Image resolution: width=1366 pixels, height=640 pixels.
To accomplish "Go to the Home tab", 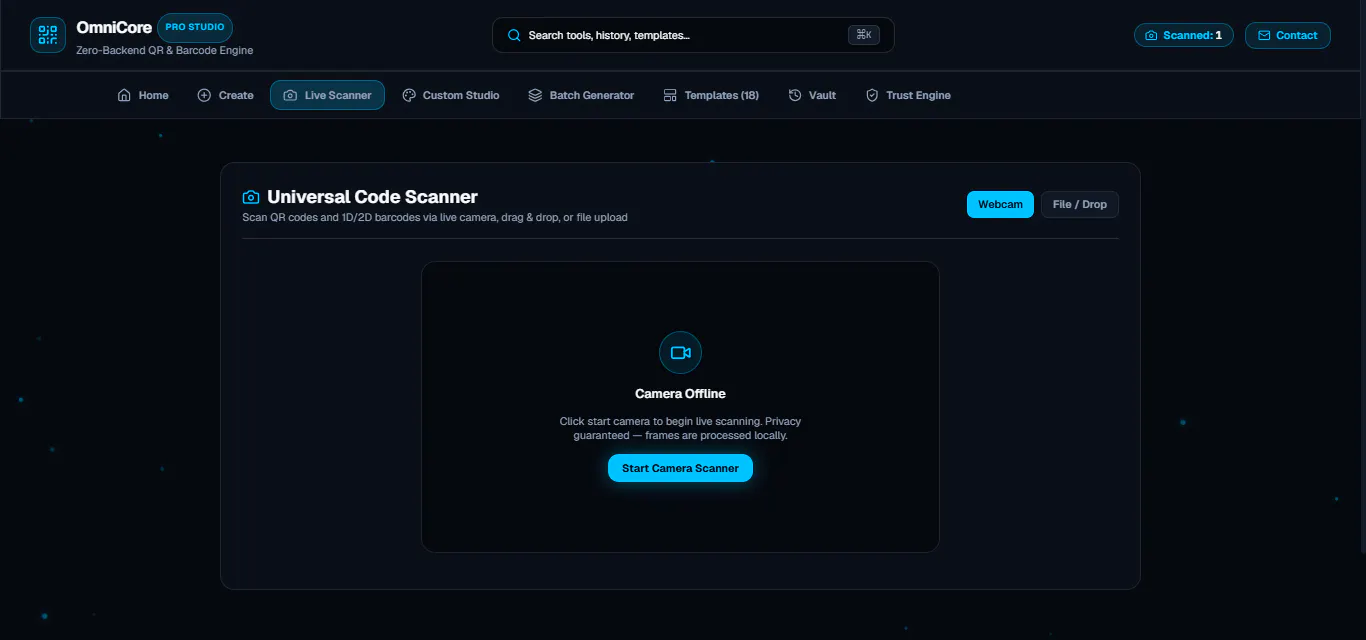I will tap(143, 95).
